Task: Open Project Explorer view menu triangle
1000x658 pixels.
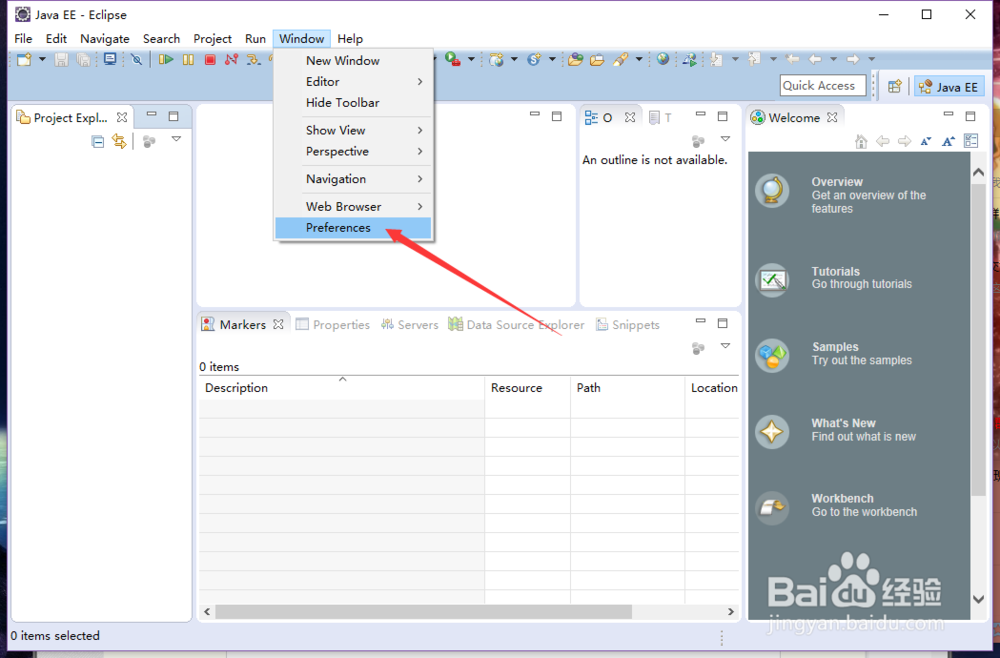Action: 177,139
